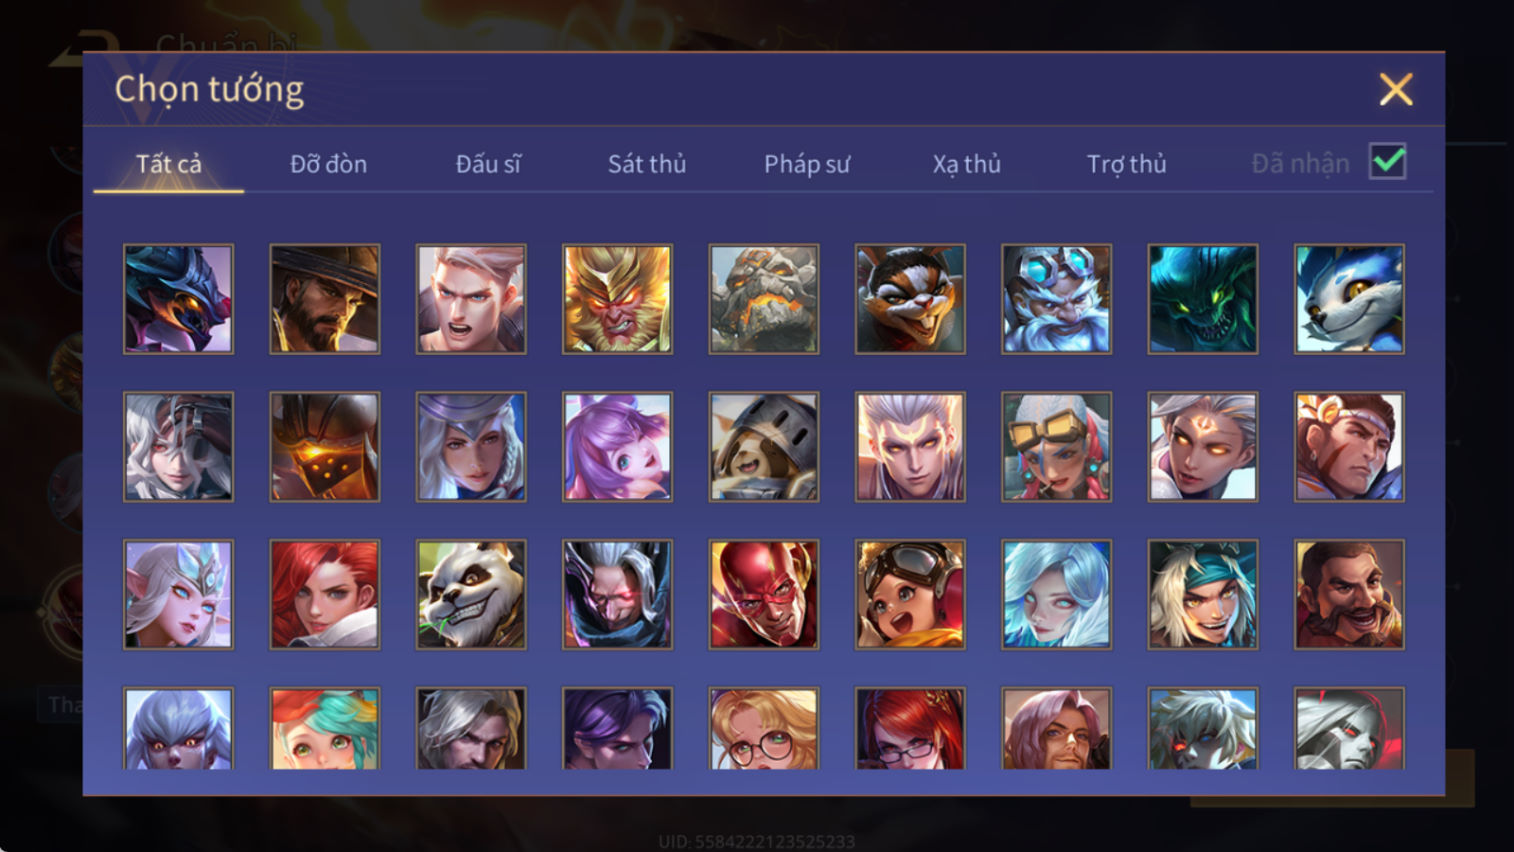Toggle the Đã nhận checkbox
1514x852 pixels.
(x=1387, y=161)
